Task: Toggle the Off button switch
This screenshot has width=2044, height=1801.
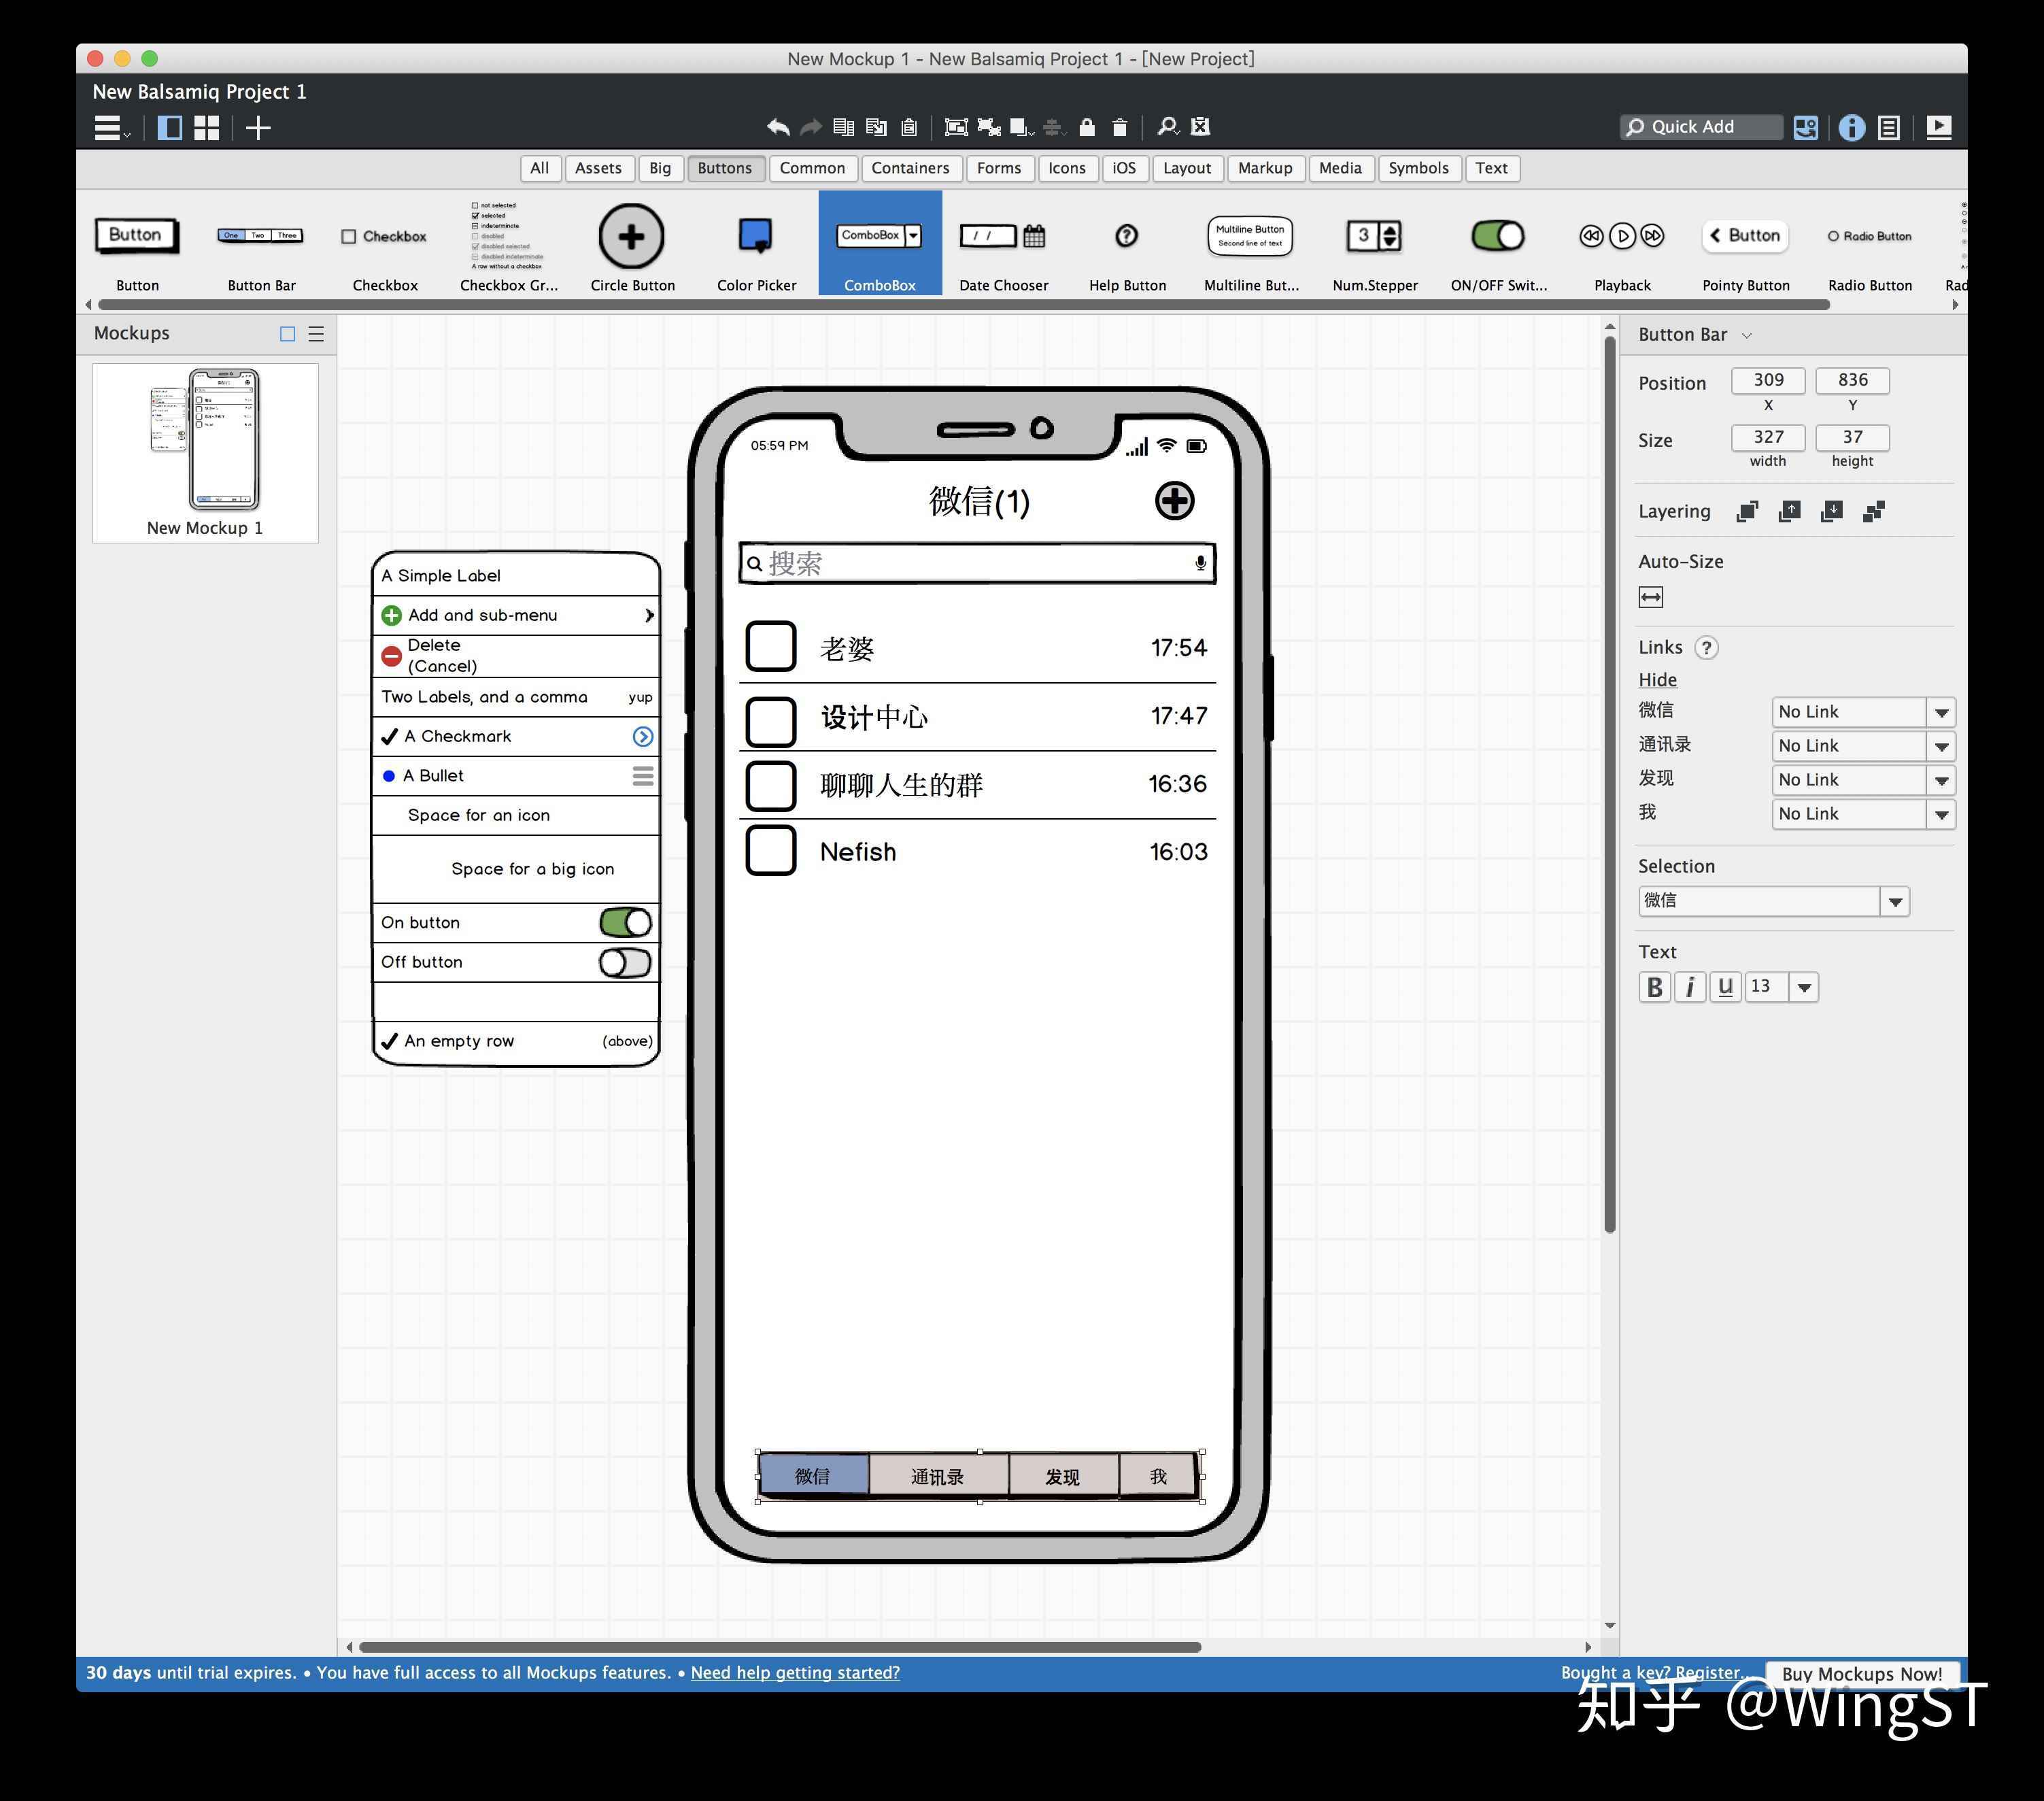Action: pos(626,962)
